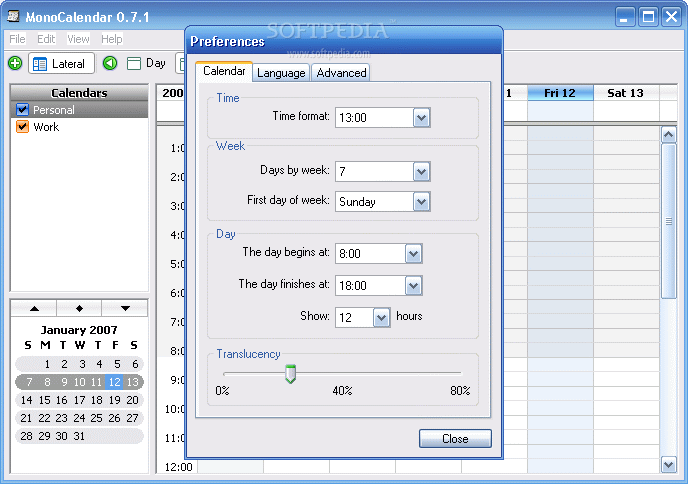The image size is (688, 484).
Task: Open the Help menu
Action: pyautogui.click(x=111, y=39)
